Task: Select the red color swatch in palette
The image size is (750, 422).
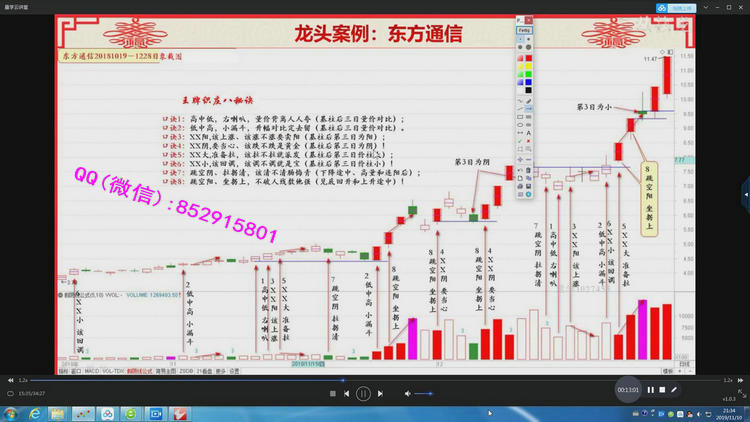Action: pos(529,59)
